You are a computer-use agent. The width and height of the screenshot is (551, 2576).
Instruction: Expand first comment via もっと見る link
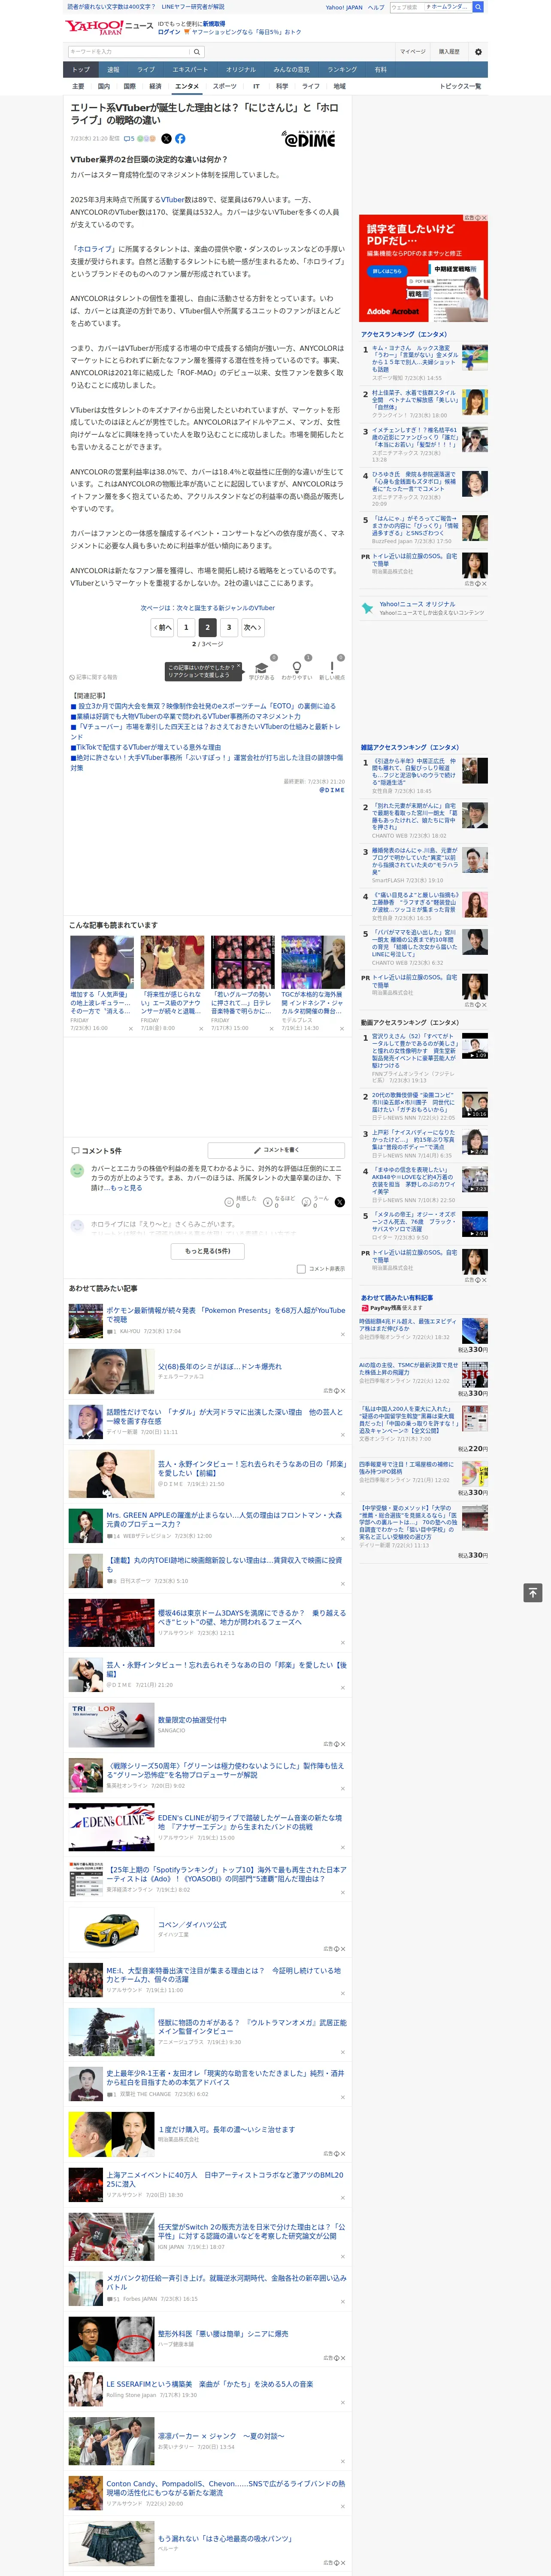point(126,1188)
